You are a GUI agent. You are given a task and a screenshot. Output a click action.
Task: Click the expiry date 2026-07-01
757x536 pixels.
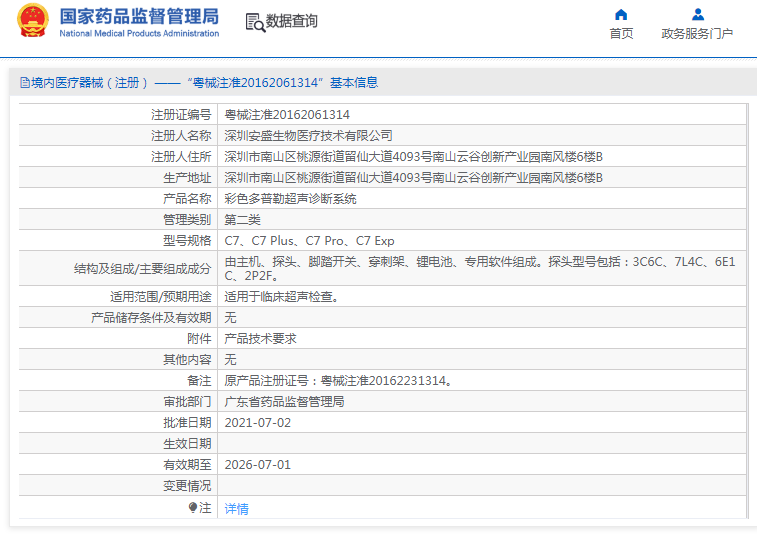tap(257, 465)
